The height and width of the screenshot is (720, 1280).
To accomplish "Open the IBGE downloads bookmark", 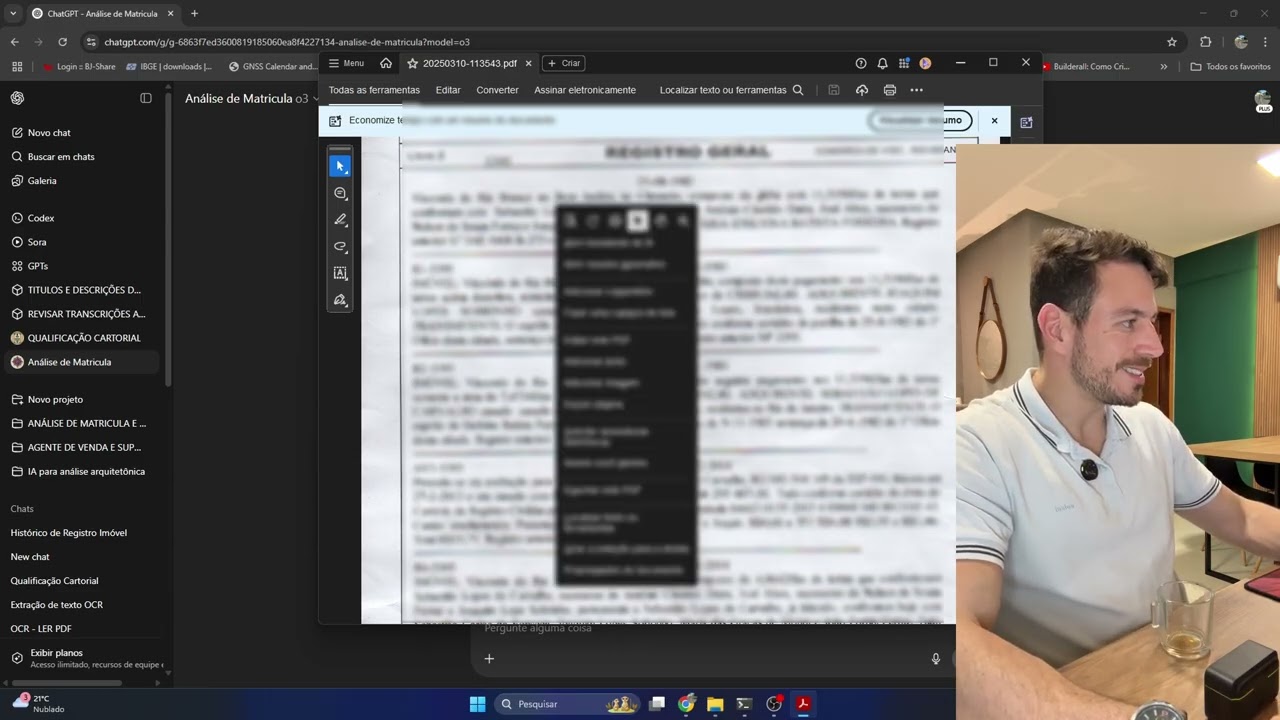I will pyautogui.click(x=168, y=66).
